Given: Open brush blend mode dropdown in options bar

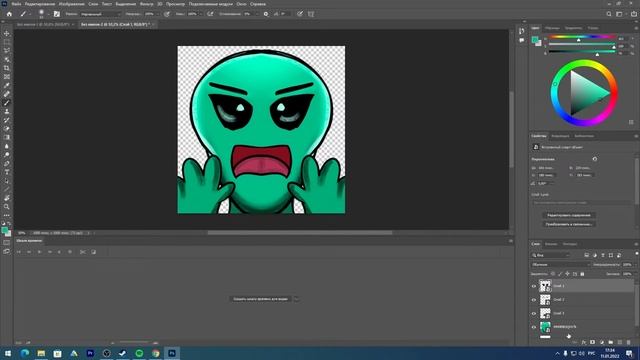Looking at the screenshot, I should (x=100, y=14).
